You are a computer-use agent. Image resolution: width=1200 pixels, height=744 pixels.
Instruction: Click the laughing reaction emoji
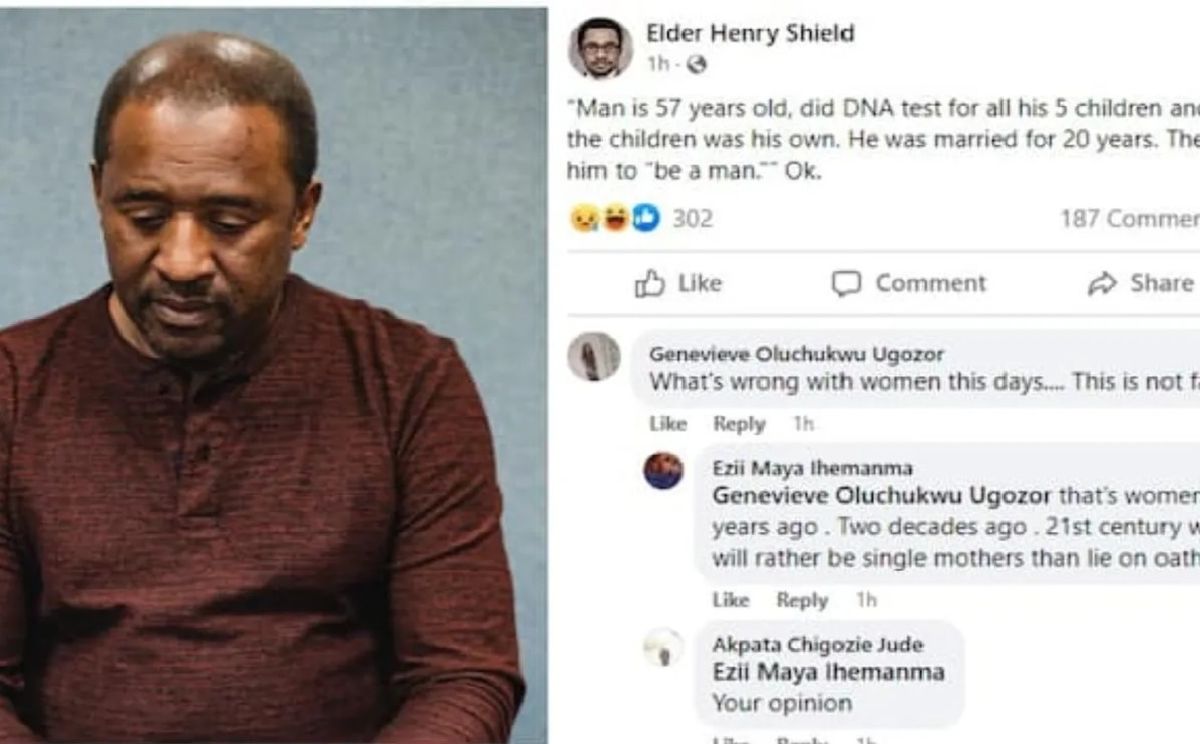(615, 218)
